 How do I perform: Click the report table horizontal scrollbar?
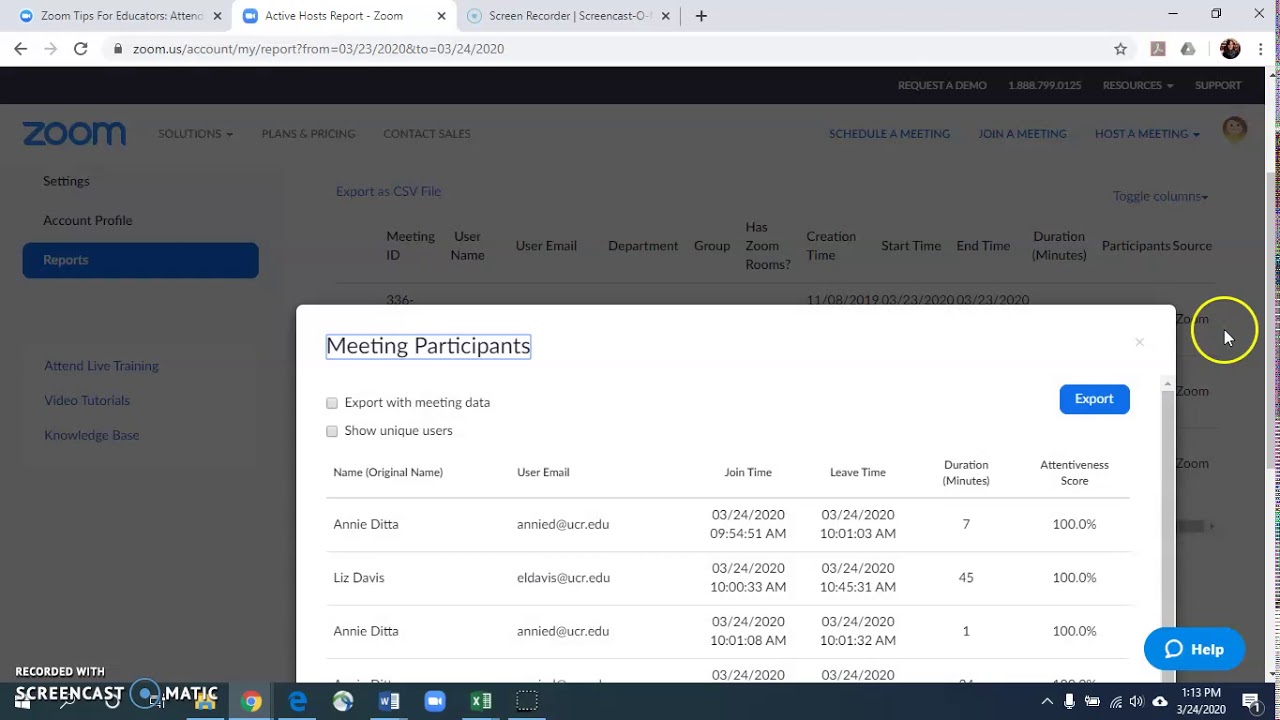click(x=1190, y=526)
